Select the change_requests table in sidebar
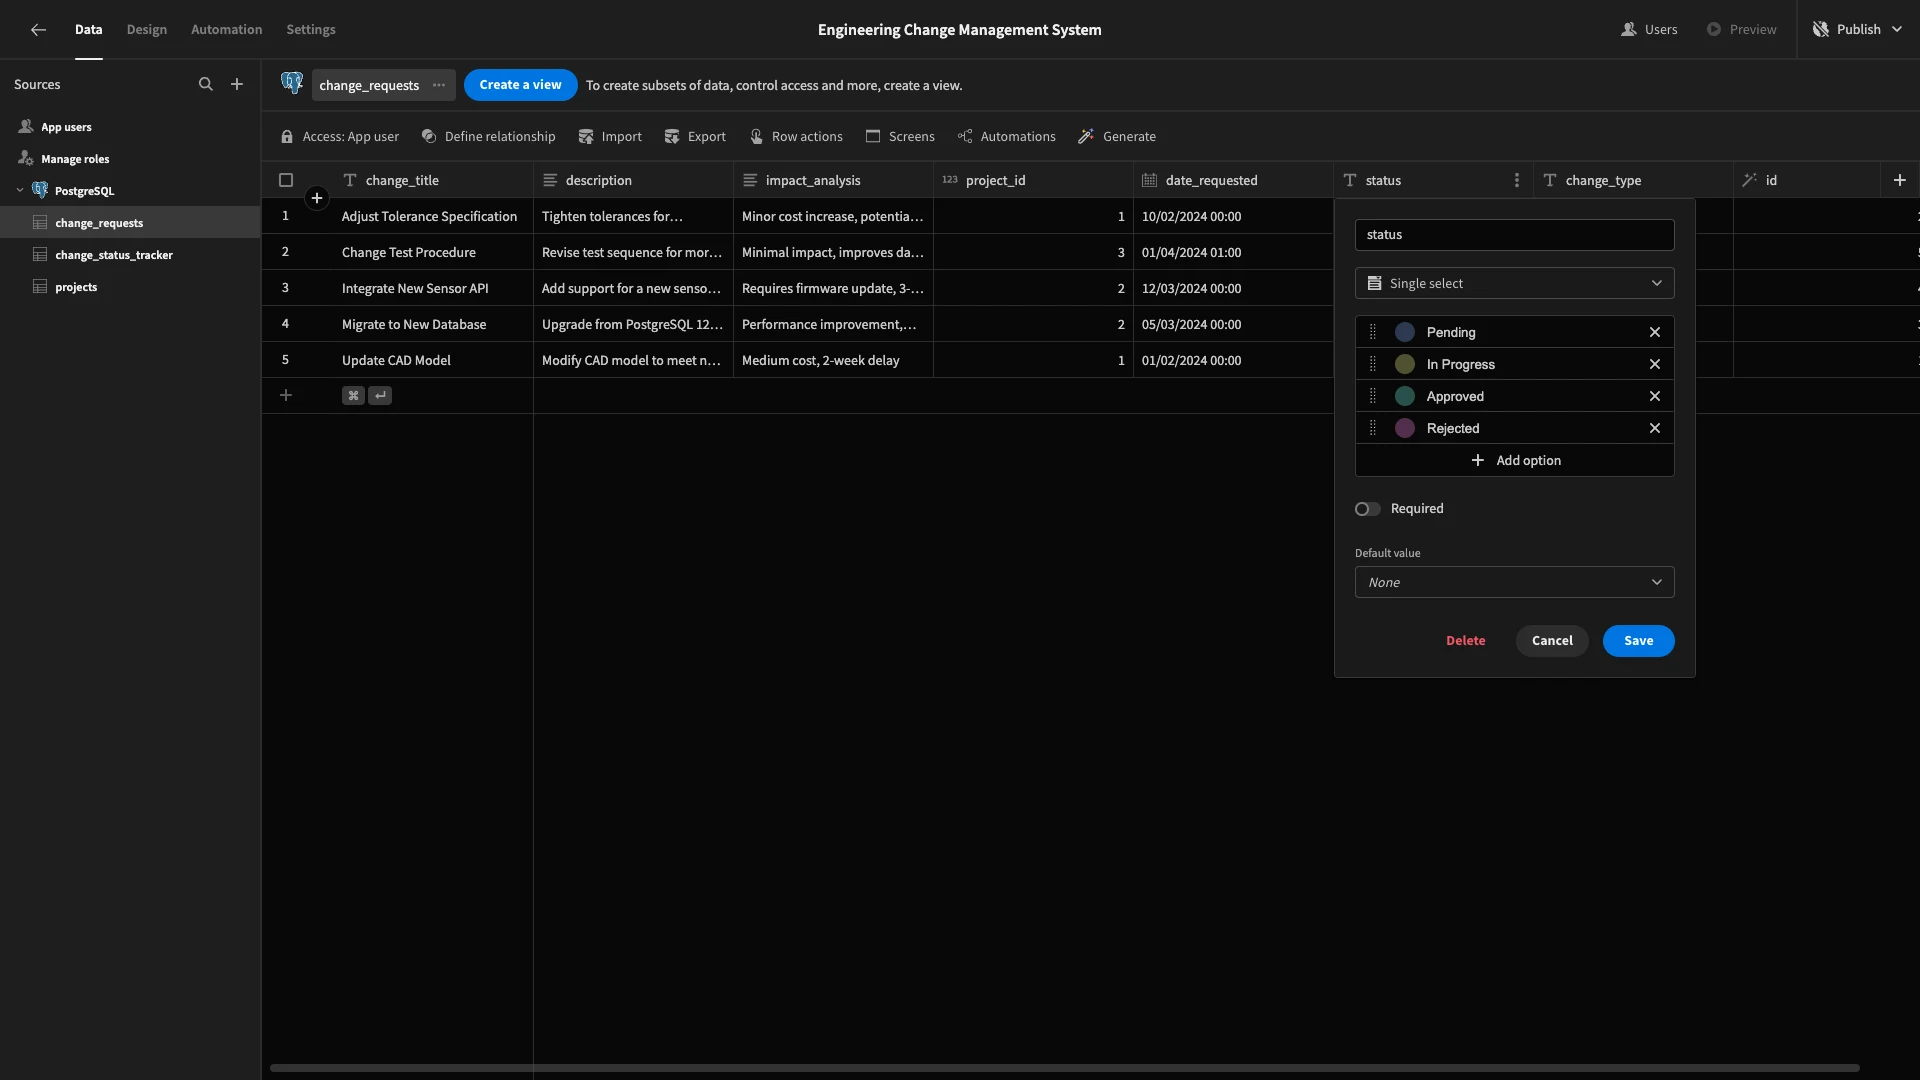Viewport: 1920px width, 1080px height. pos(130,222)
